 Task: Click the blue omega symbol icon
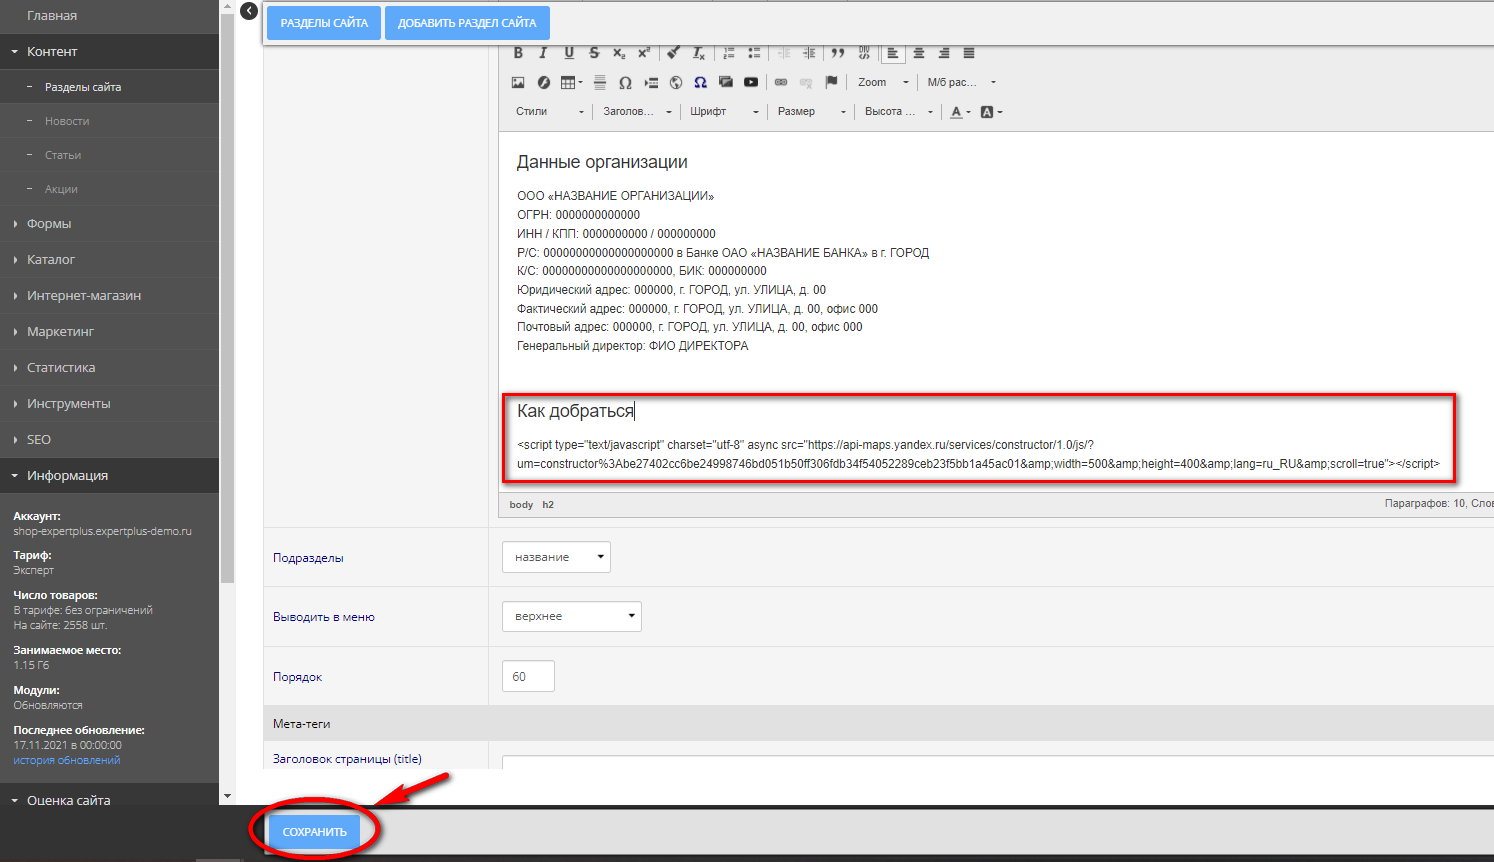click(x=700, y=82)
